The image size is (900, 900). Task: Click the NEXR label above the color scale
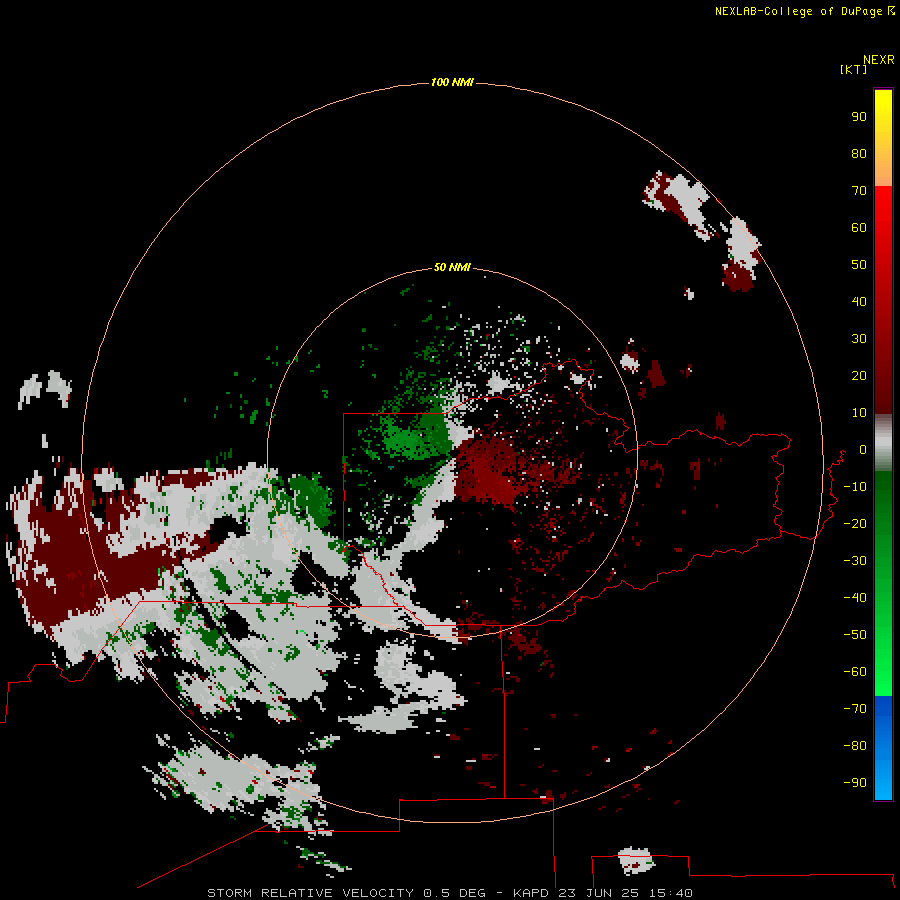tap(878, 60)
